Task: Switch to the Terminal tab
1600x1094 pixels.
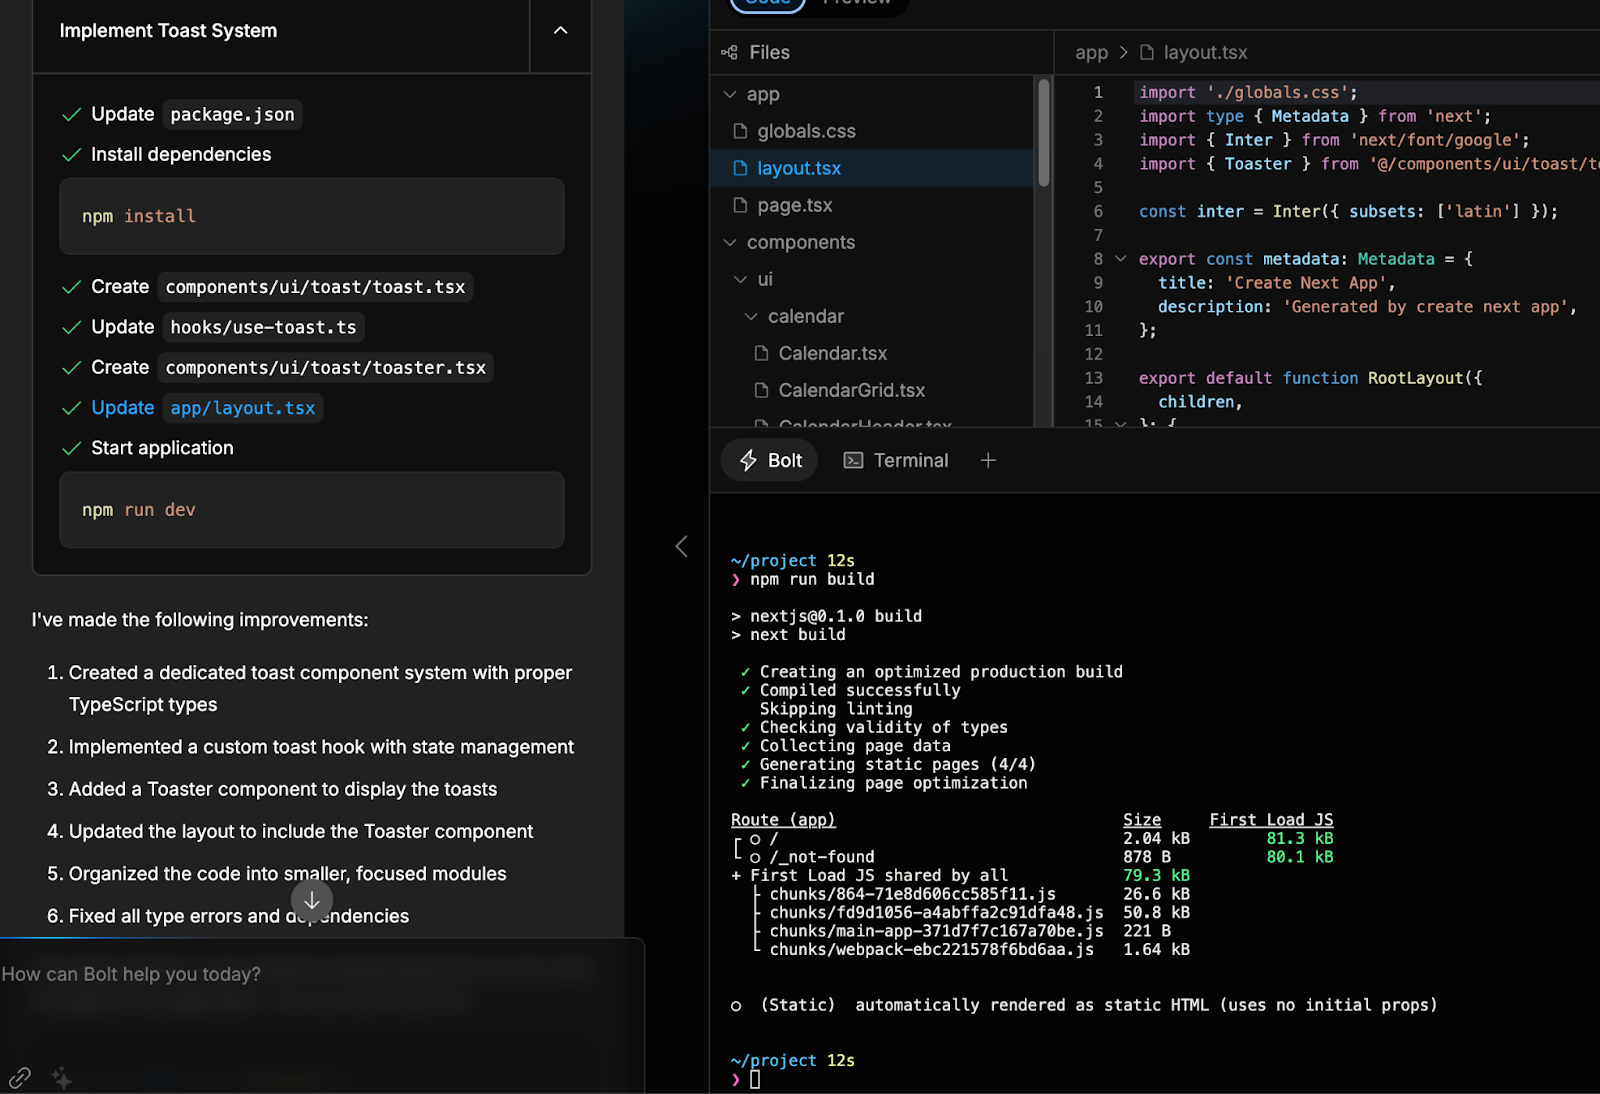Action: point(896,460)
